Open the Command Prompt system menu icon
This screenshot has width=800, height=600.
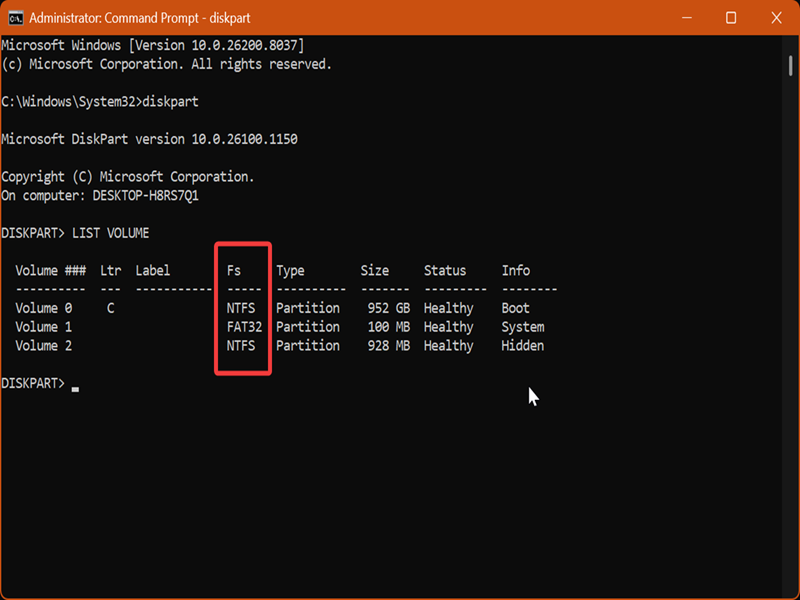pos(16,18)
